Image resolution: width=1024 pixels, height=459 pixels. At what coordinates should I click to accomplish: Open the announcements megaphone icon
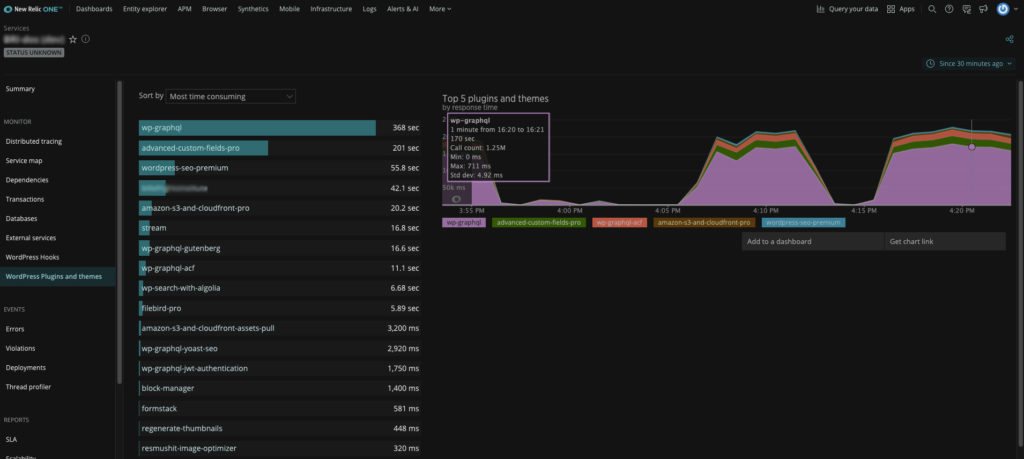point(982,9)
